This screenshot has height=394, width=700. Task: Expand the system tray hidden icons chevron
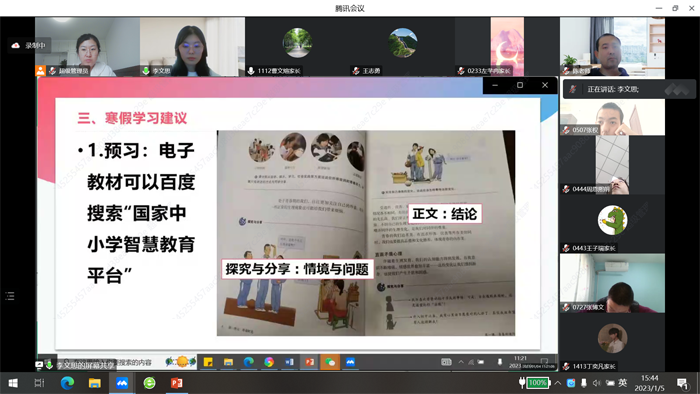558,383
